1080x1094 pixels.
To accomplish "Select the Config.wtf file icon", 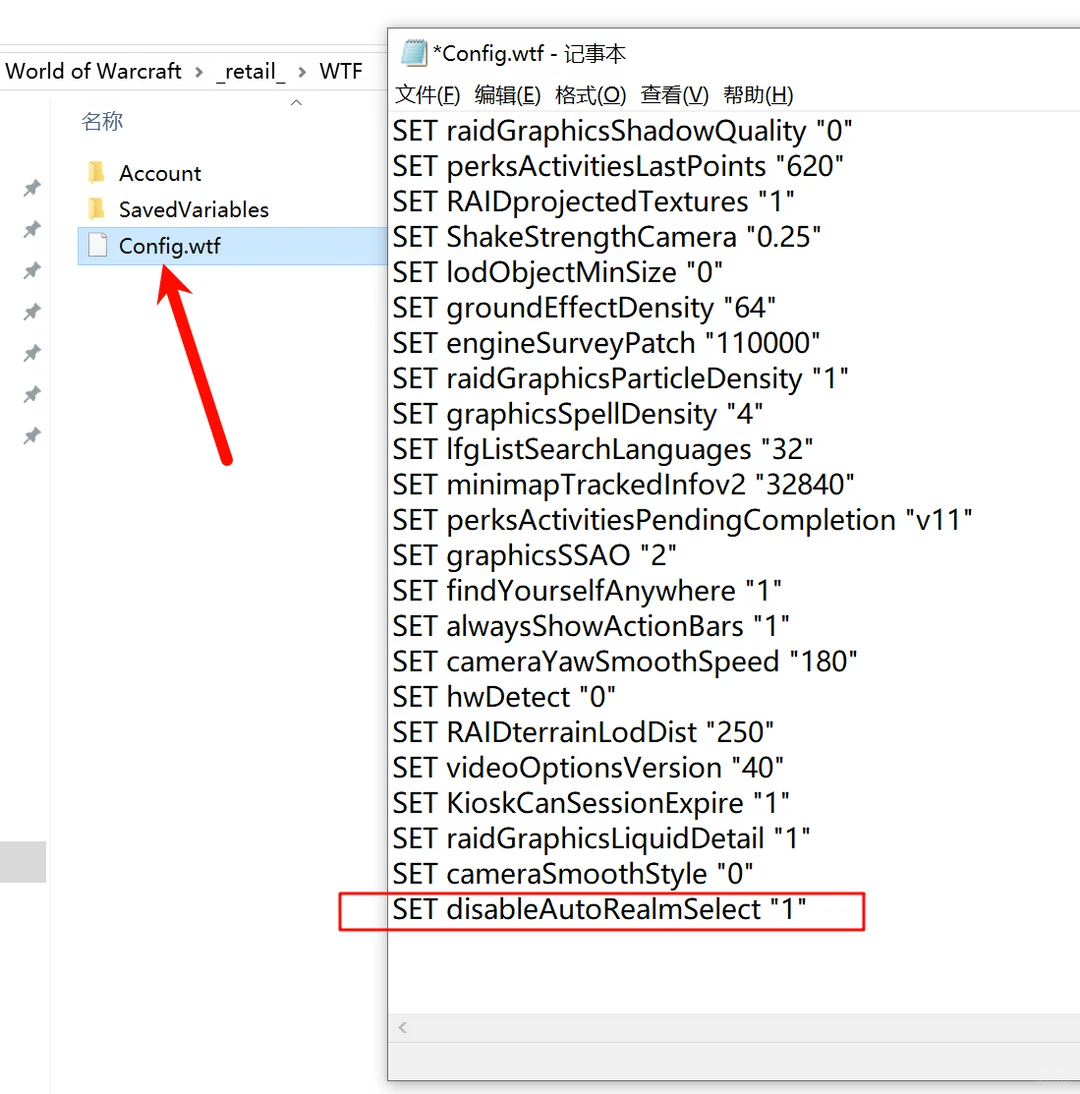I will point(98,245).
